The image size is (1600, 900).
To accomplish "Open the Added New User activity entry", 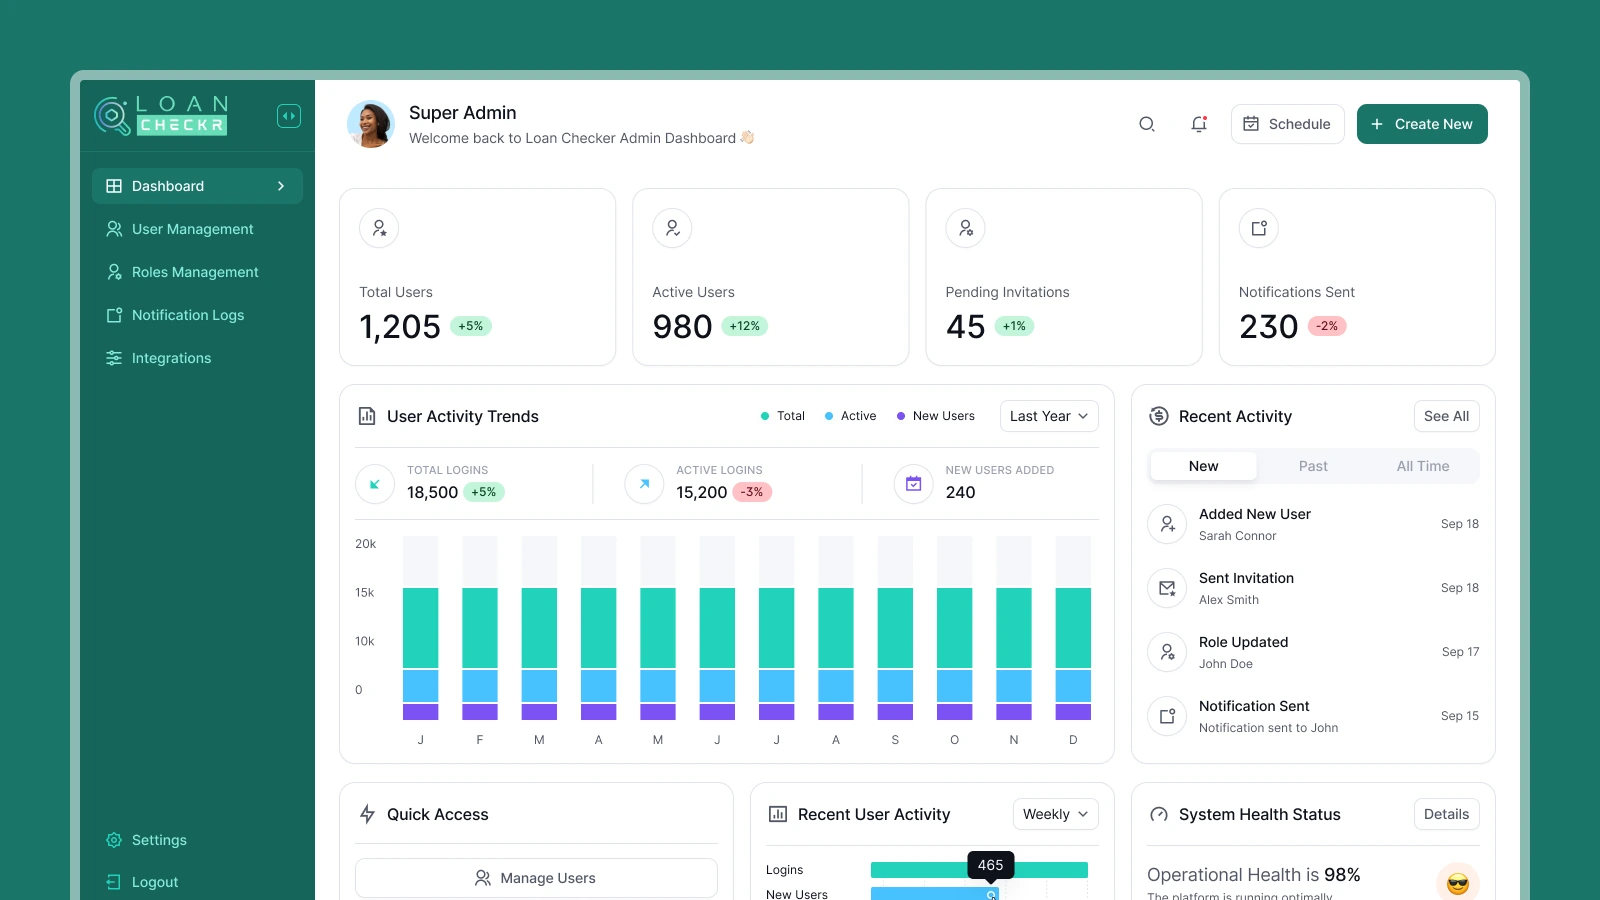I will click(x=1313, y=524).
